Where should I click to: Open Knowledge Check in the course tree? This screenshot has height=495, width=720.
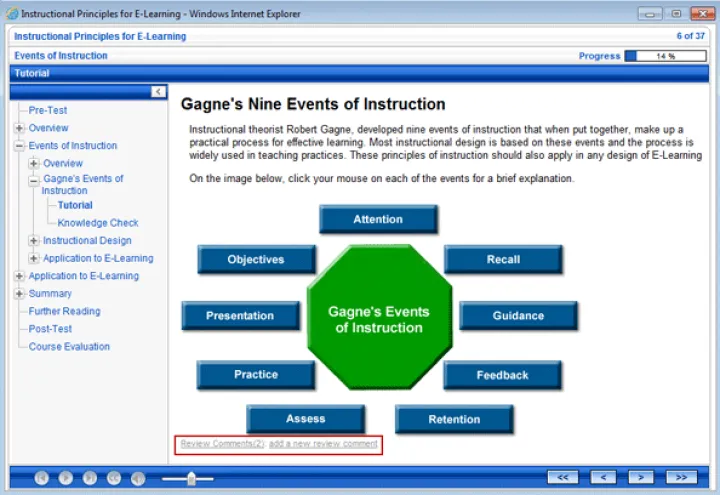pyautogui.click(x=98, y=223)
